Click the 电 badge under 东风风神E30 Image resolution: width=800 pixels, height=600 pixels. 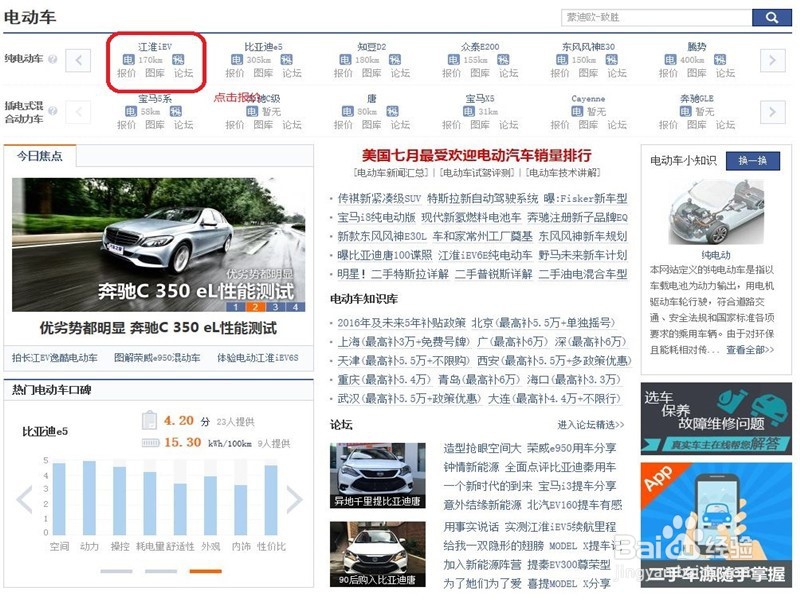(562, 60)
